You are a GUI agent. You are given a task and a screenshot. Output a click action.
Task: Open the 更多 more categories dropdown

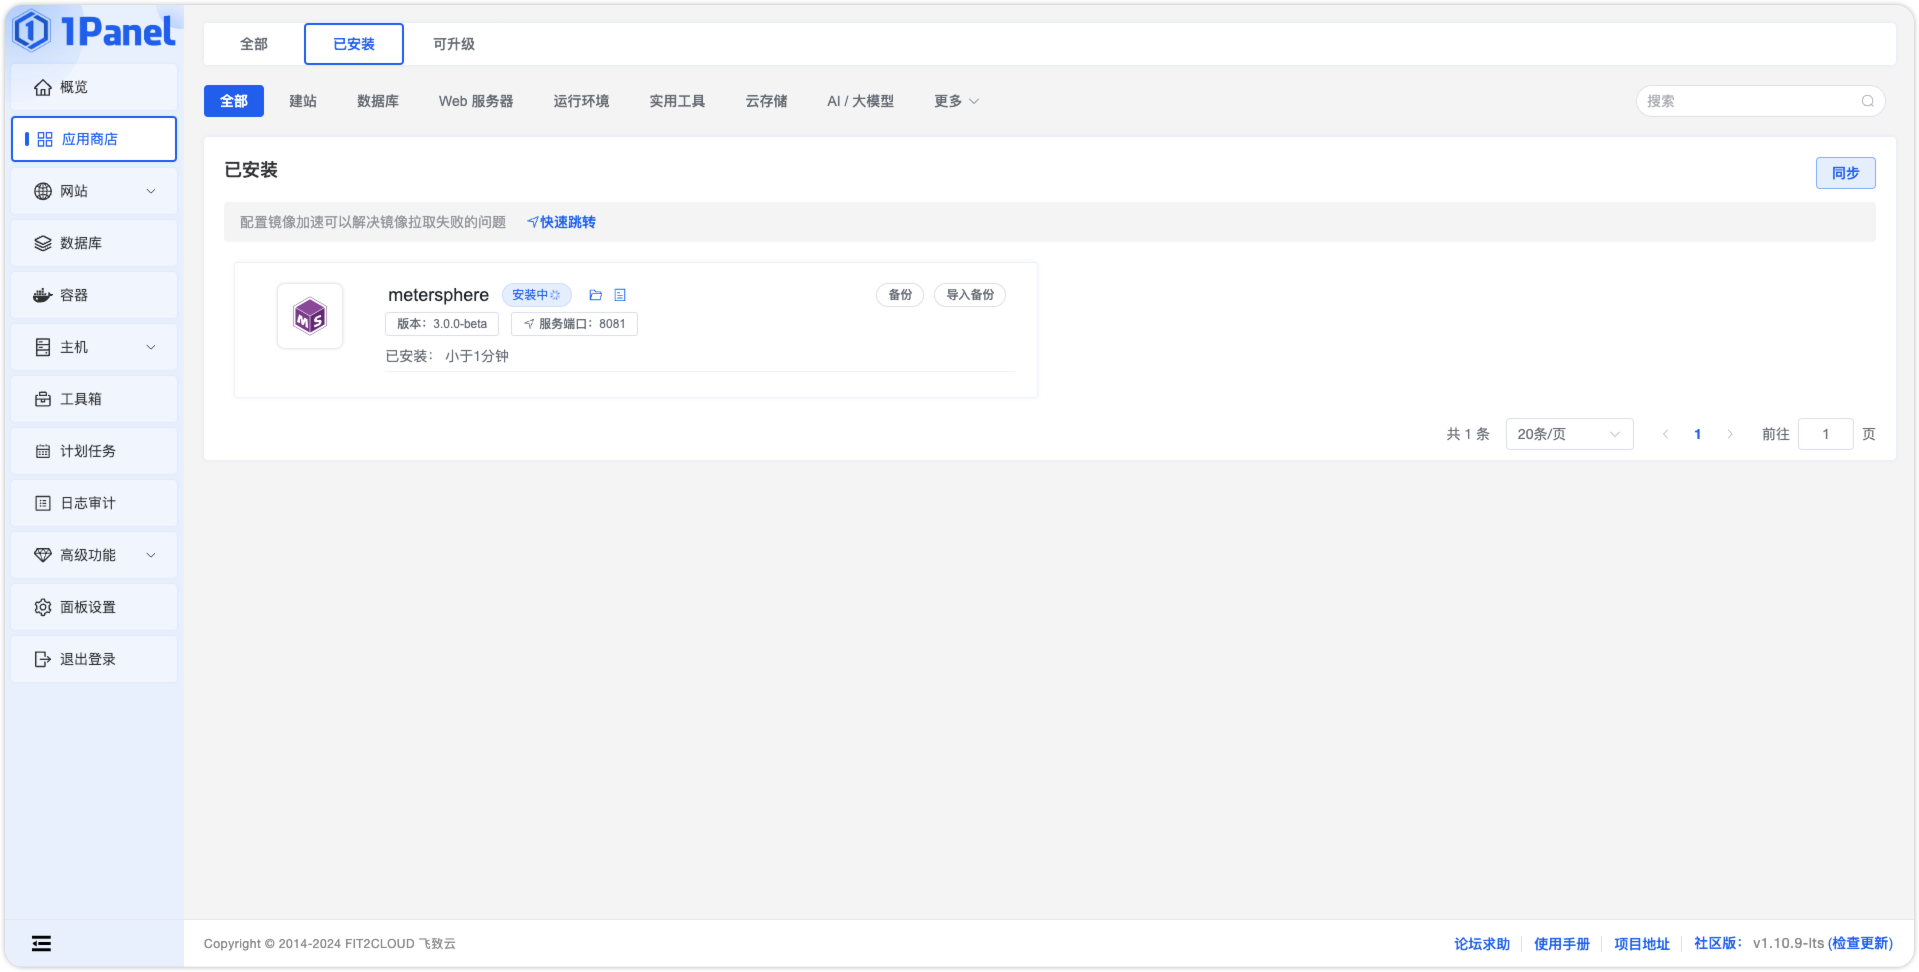[x=956, y=101]
